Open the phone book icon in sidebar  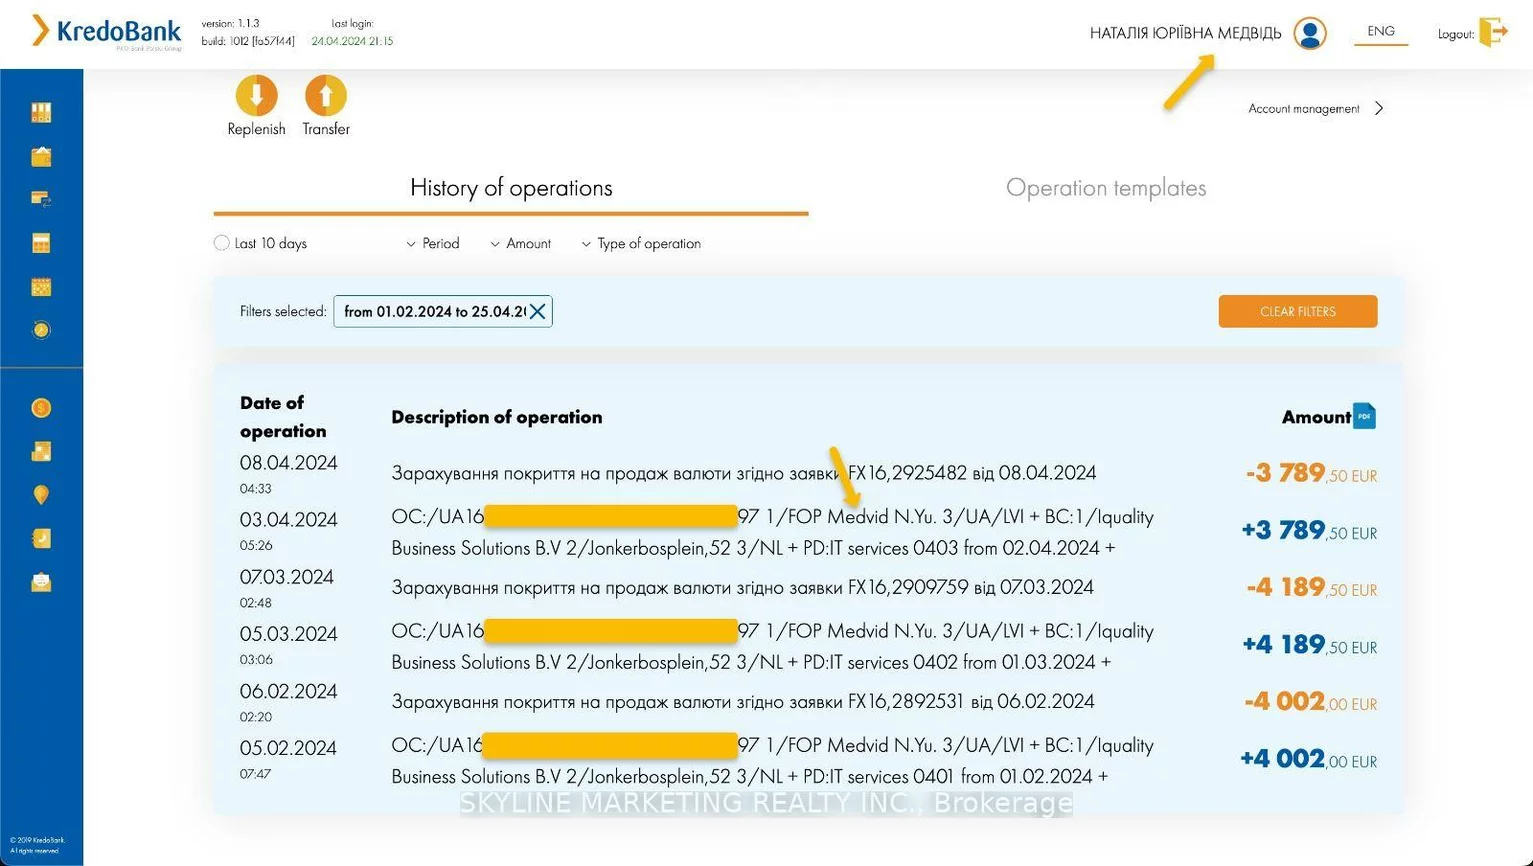click(41, 538)
